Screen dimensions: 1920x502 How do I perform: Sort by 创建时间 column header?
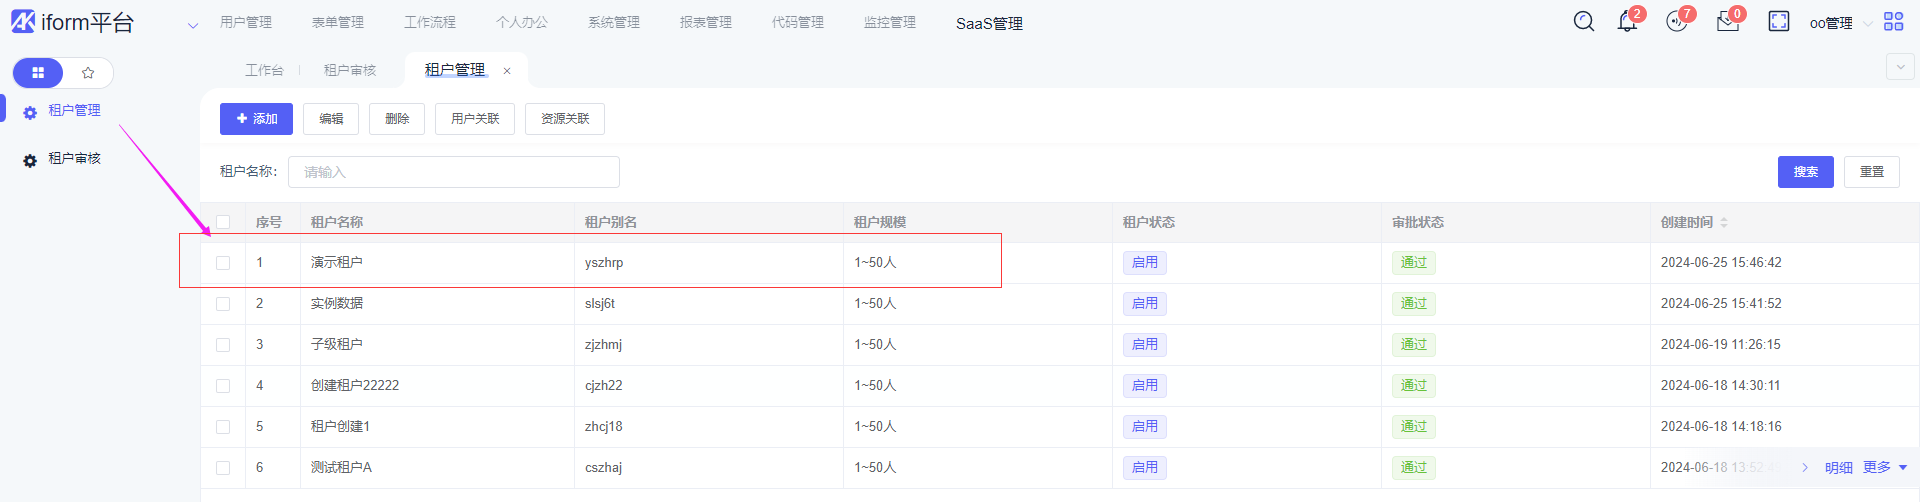[x=1694, y=222]
